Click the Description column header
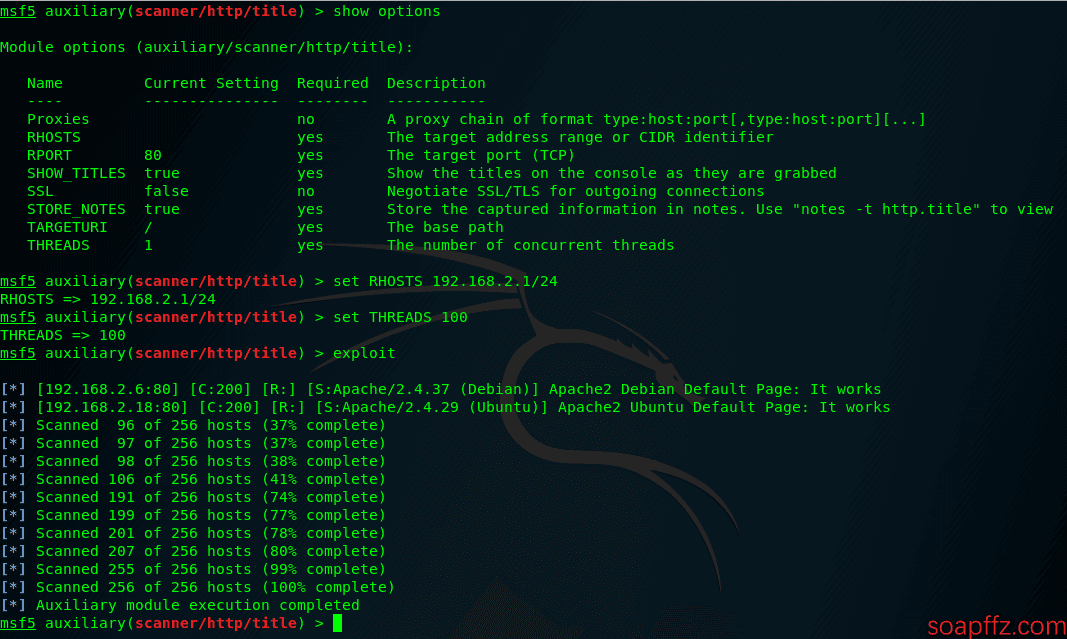Viewport: 1067px width, 639px height. click(436, 83)
